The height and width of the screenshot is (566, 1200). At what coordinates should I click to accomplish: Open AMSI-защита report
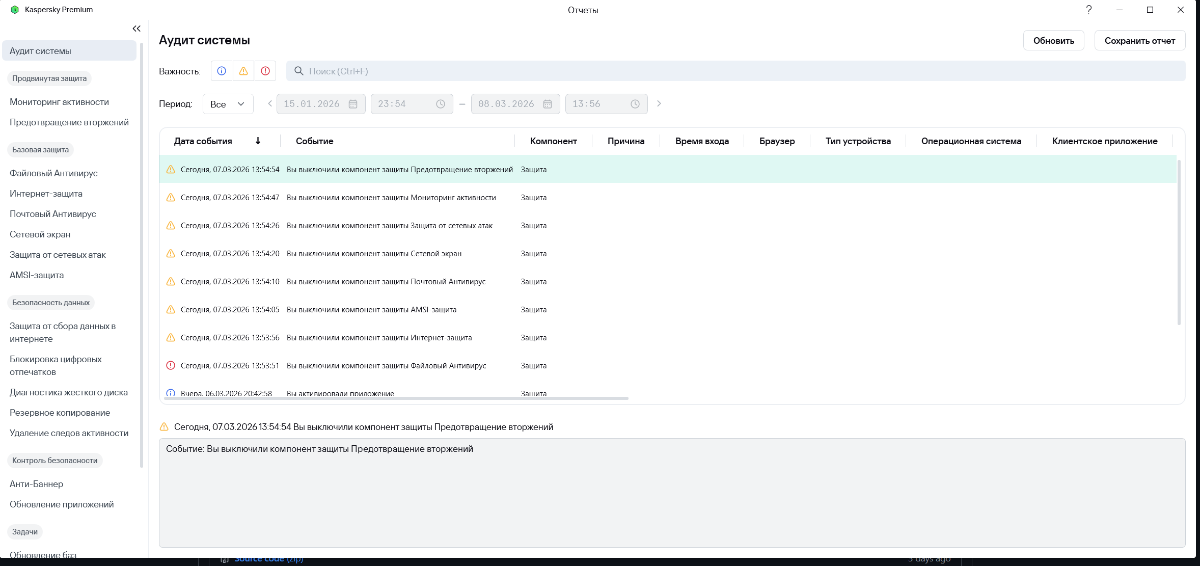pyautogui.click(x=36, y=274)
